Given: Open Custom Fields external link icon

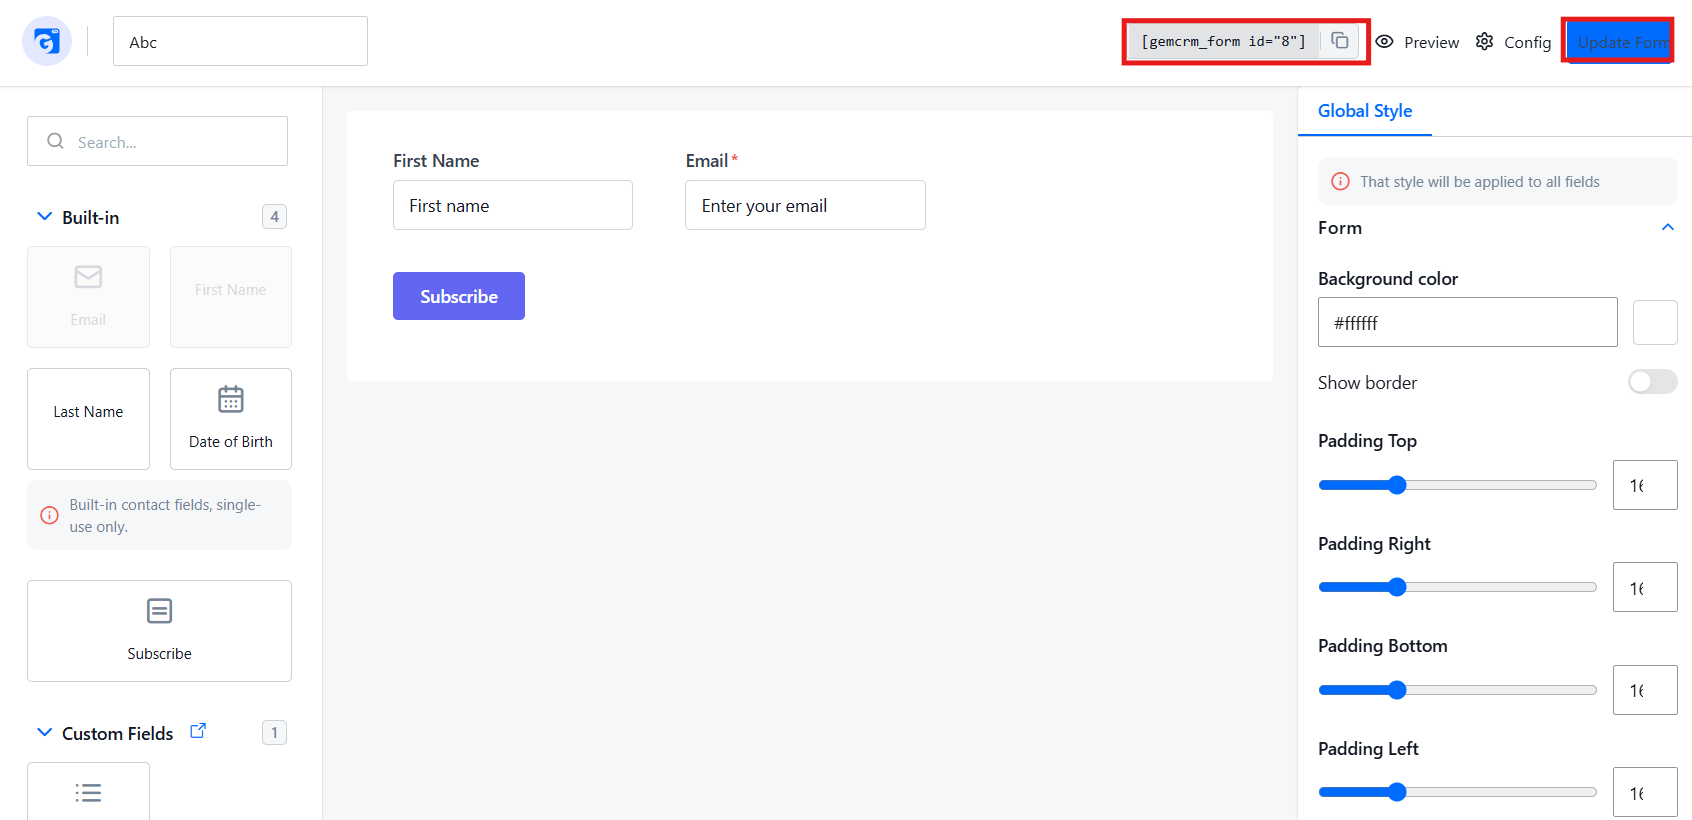Looking at the screenshot, I should click(198, 731).
